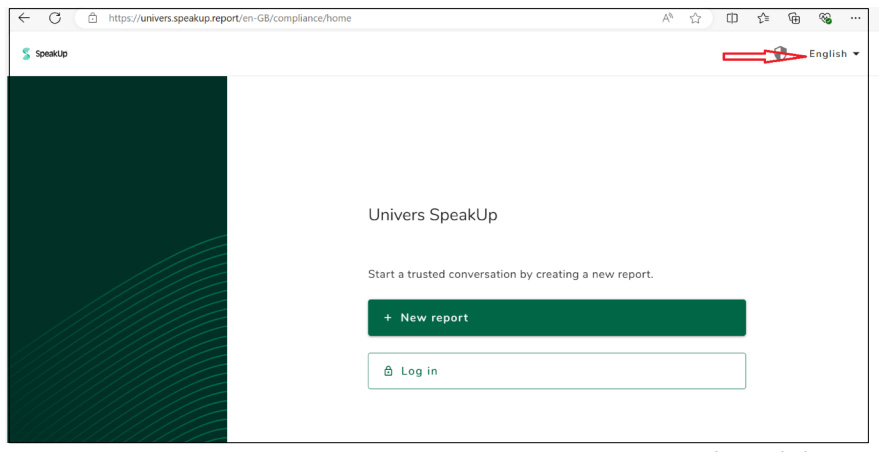Click the shield privacy icon in header
Image resolution: width=879 pixels, height=452 pixels.
(x=780, y=54)
